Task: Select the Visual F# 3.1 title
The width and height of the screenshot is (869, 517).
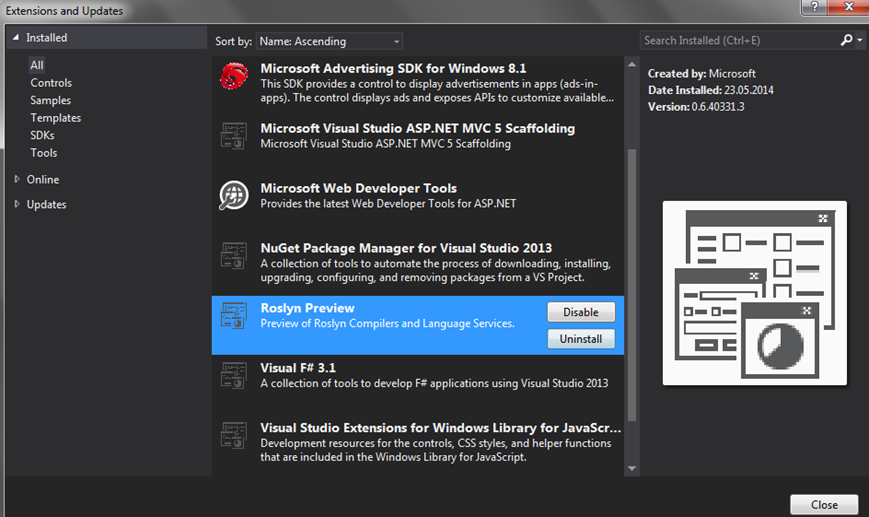Action: coord(298,367)
